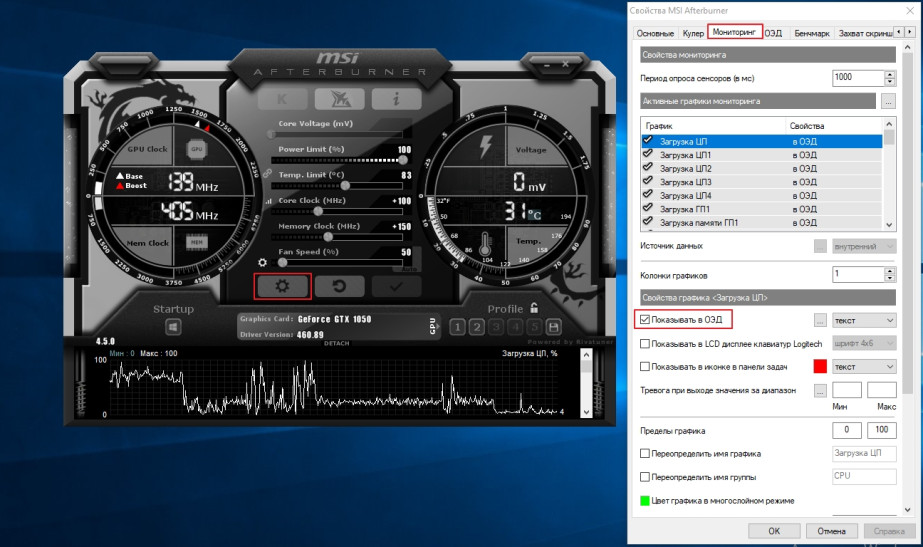Click the graph limit minimum field showing 0

tap(846, 430)
